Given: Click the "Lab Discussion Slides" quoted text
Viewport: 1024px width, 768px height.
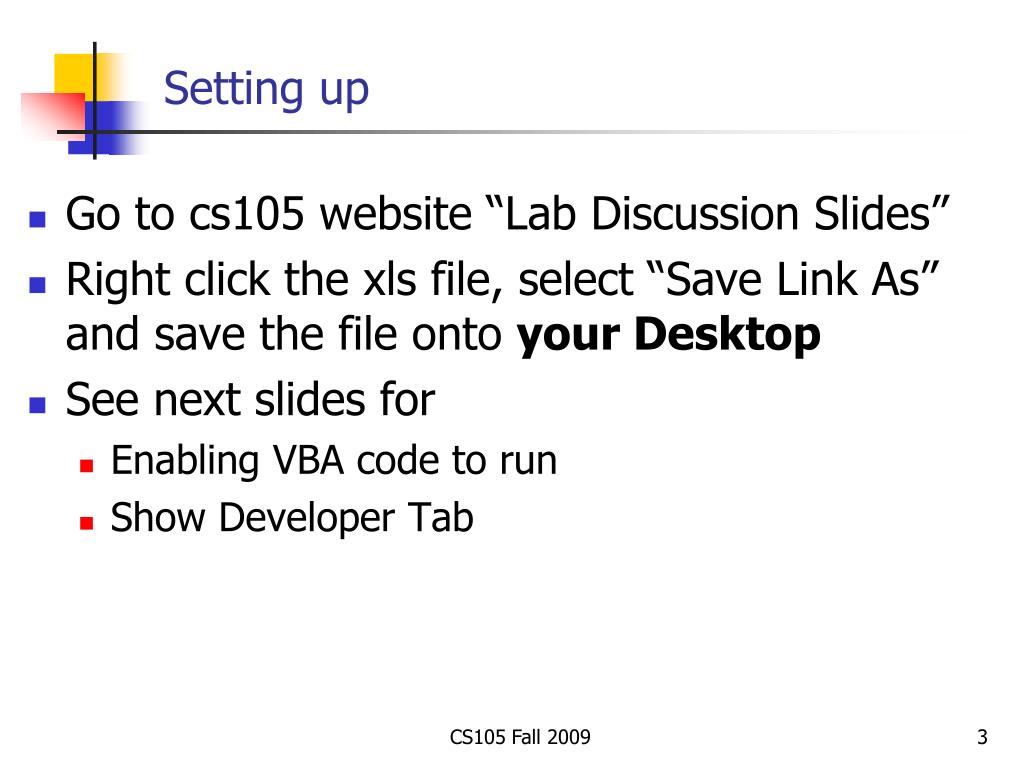Looking at the screenshot, I should point(718,213).
